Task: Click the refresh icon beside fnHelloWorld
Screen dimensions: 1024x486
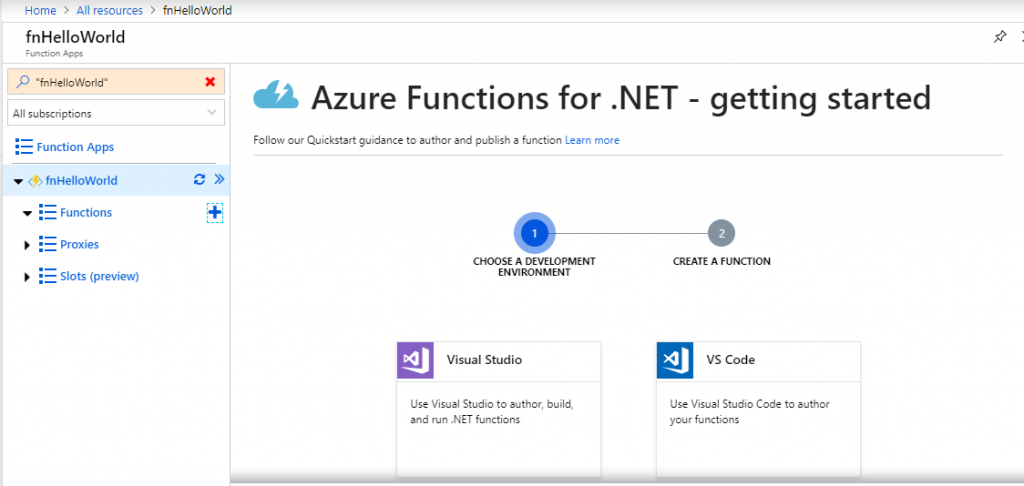Action: (x=200, y=180)
